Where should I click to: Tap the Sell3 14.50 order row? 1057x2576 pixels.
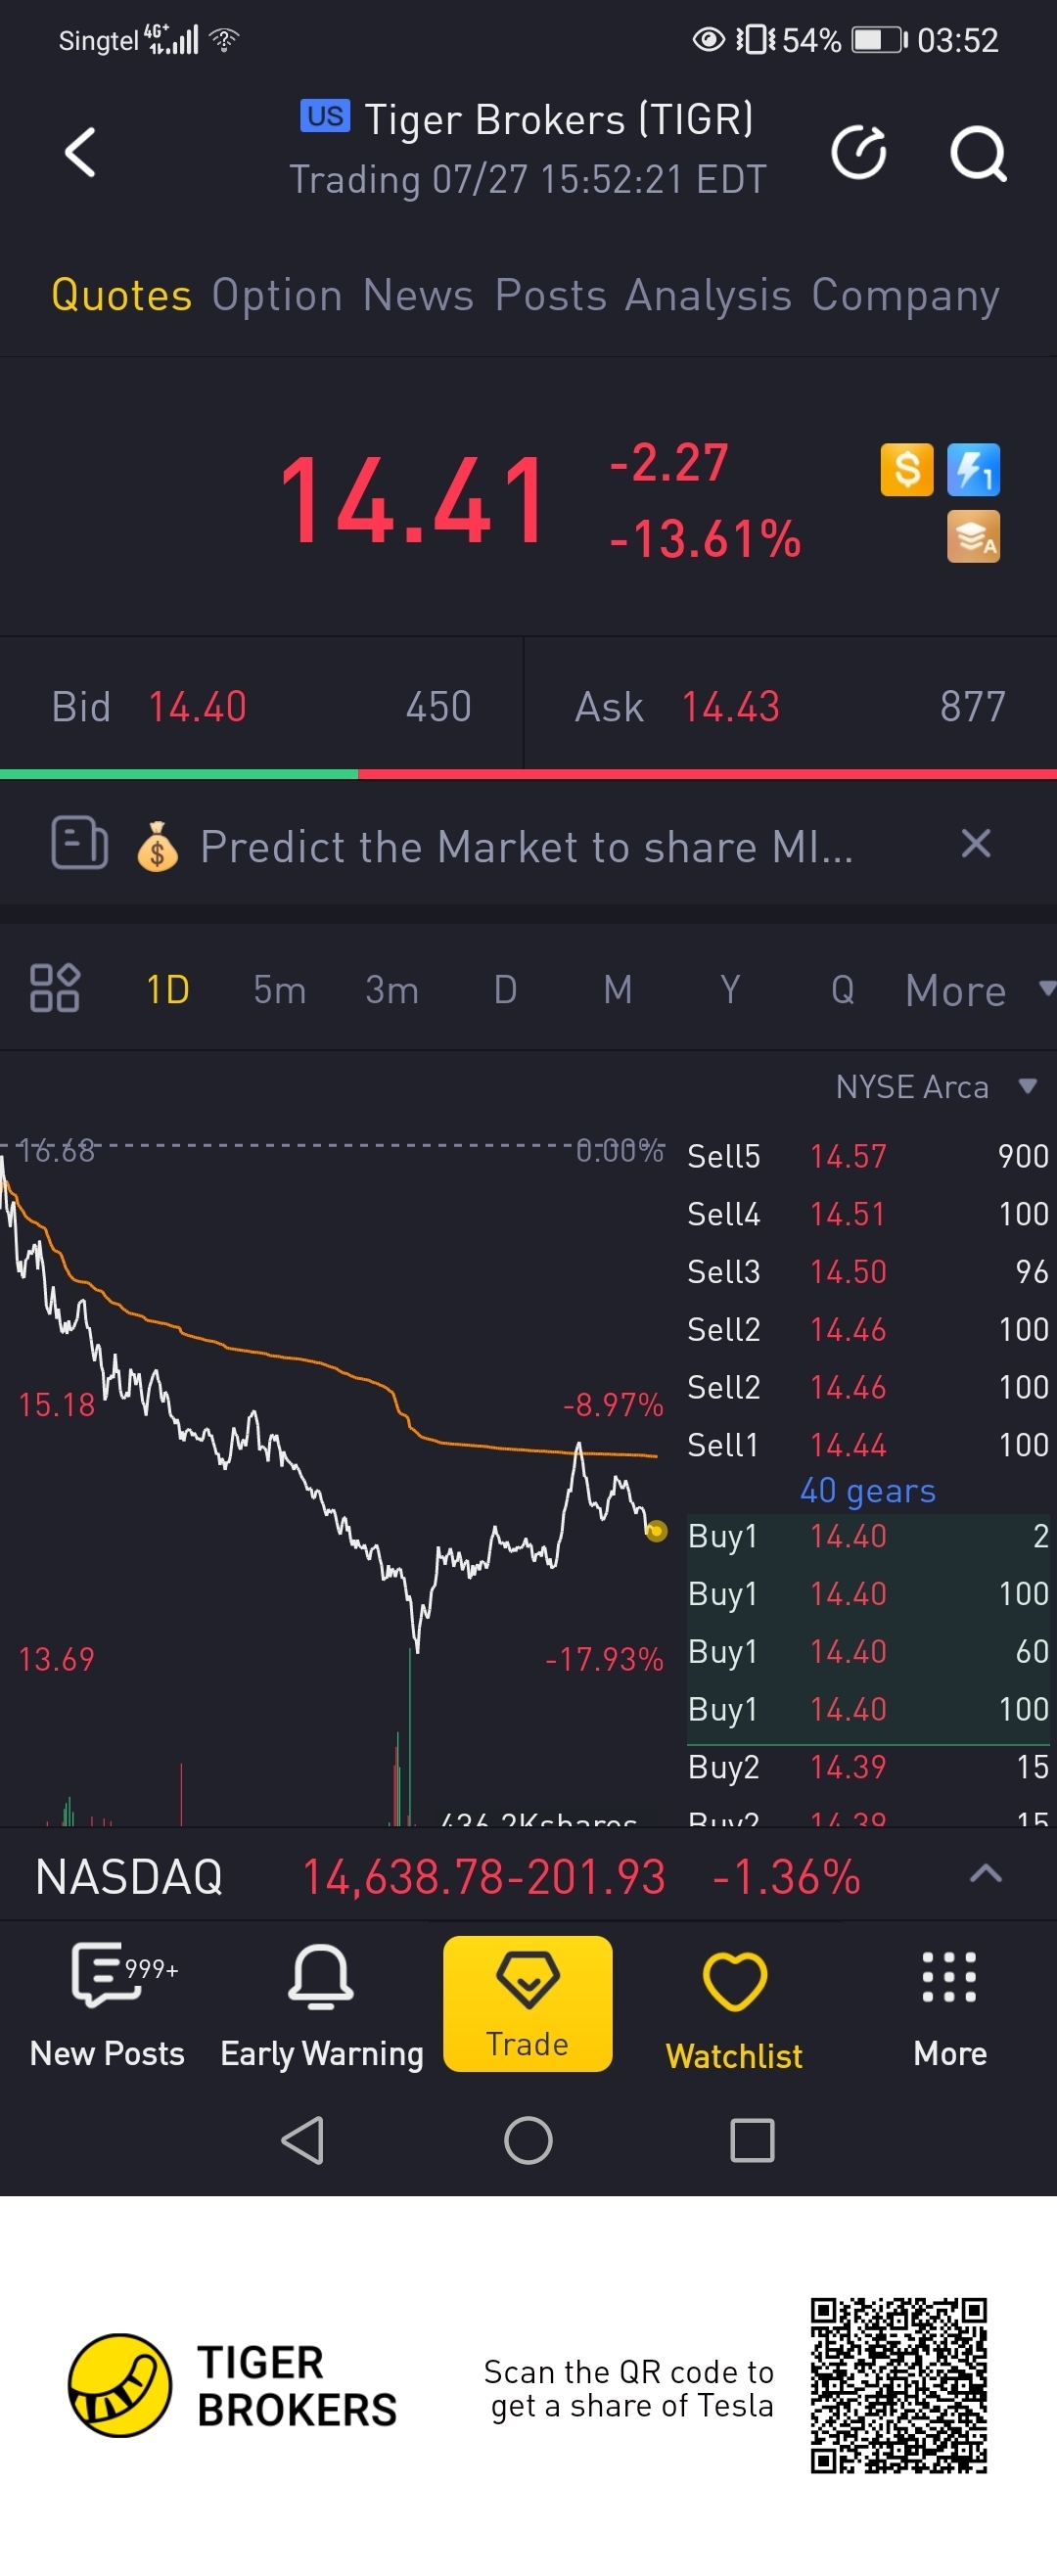click(867, 1272)
